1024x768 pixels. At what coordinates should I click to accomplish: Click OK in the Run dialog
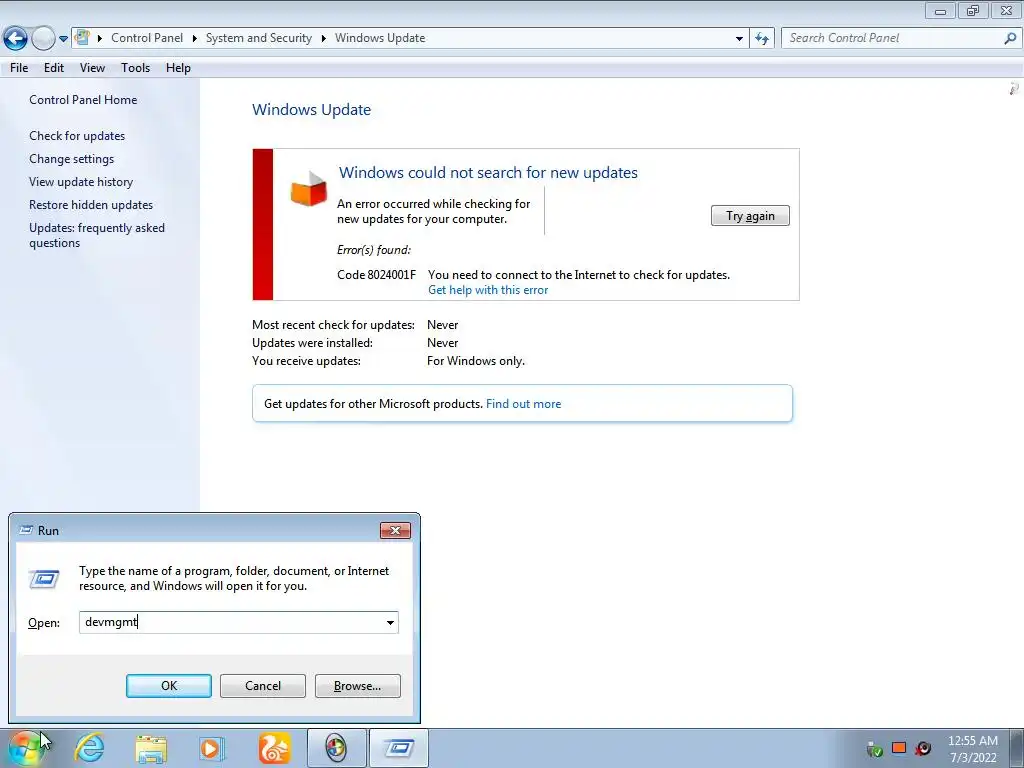tap(168, 686)
